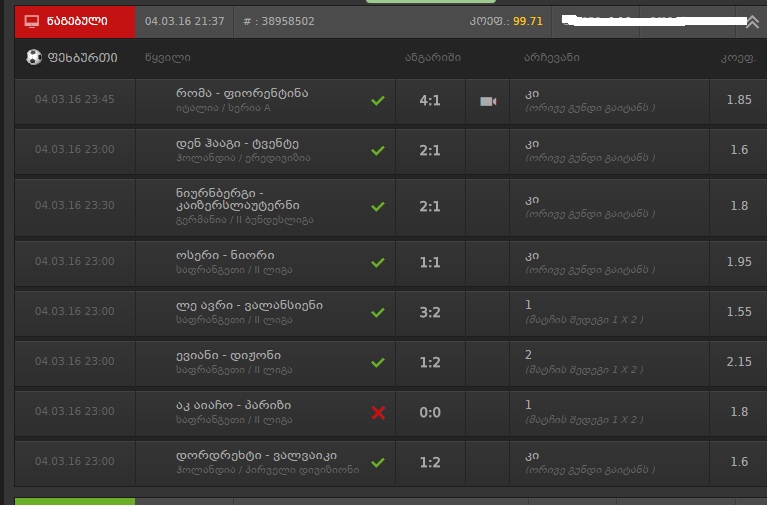Screen dimensions: 767x507
Task: Click selection 1 for აკ აიაჩო - პარიზი
Action: [x=528, y=405]
